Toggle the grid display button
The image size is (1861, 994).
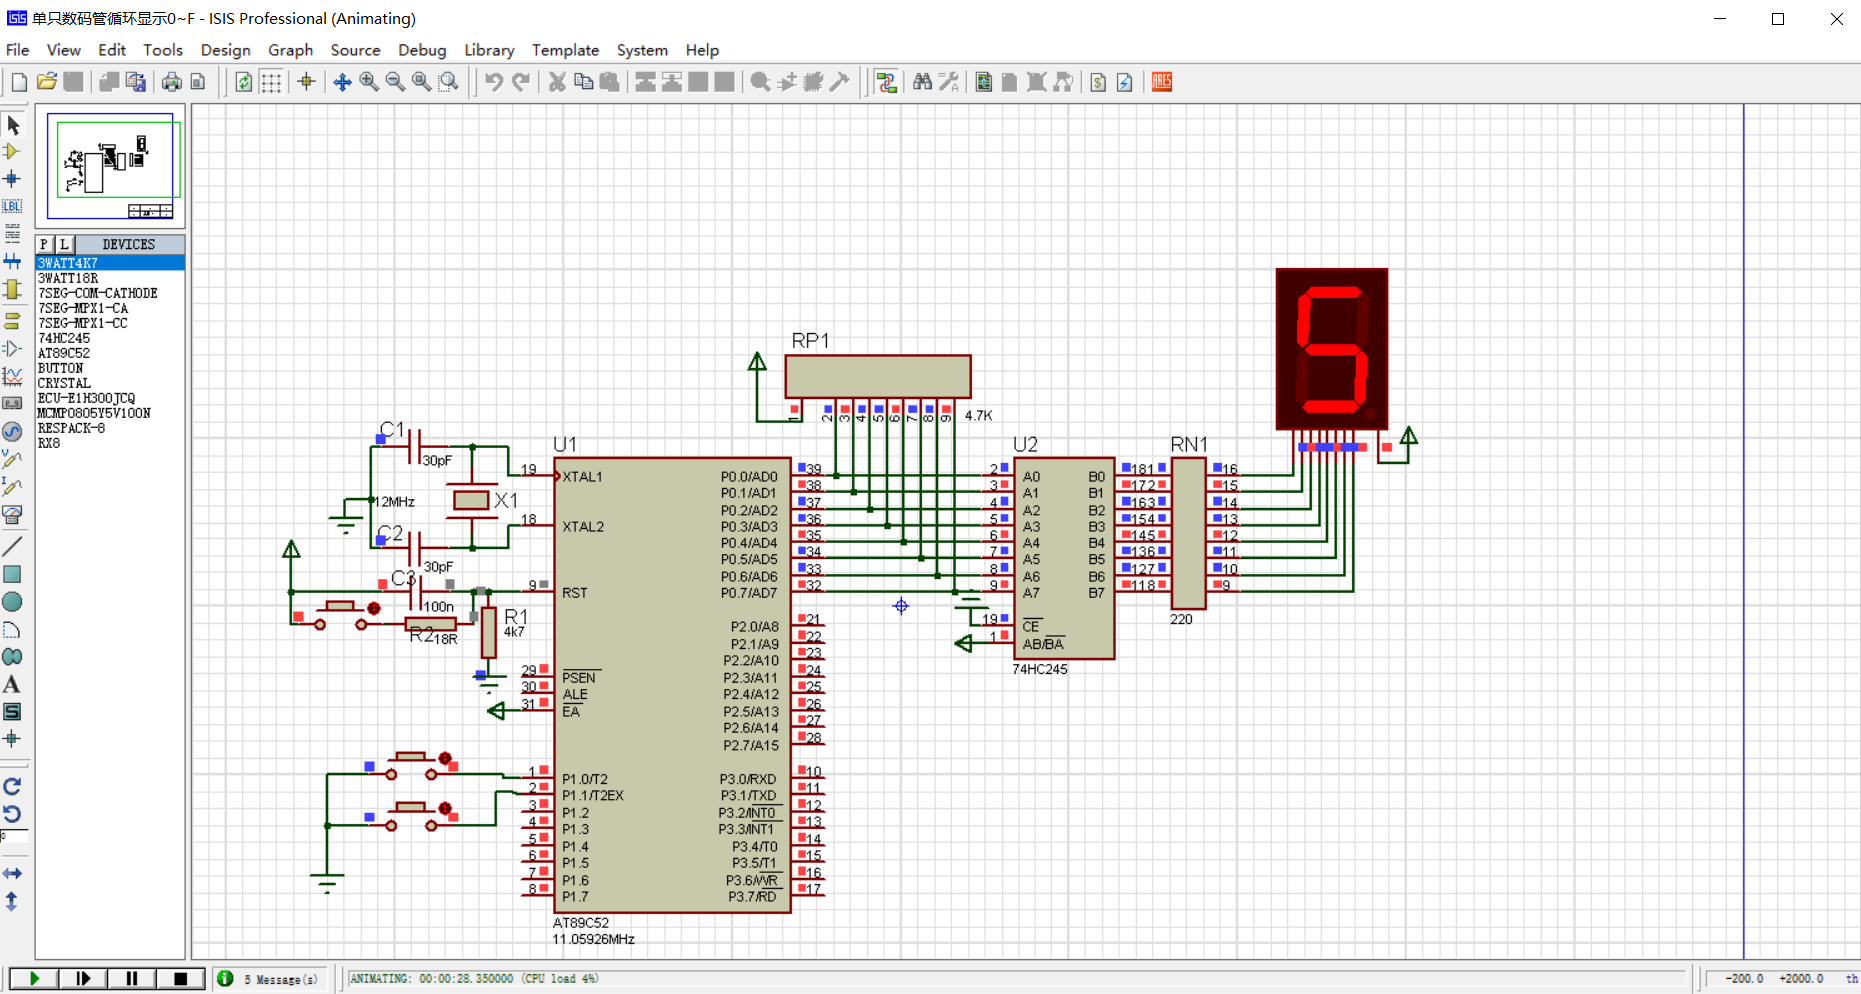[271, 82]
